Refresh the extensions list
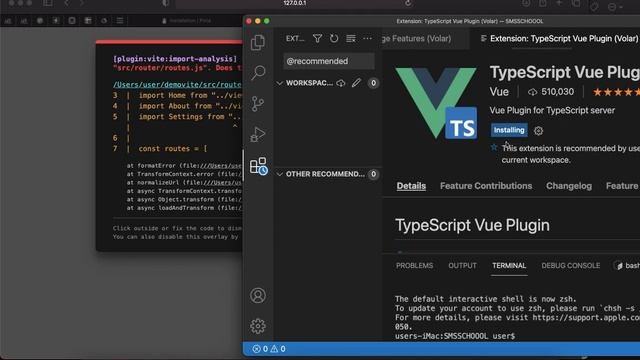This screenshot has width=640, height=360. tap(334, 38)
